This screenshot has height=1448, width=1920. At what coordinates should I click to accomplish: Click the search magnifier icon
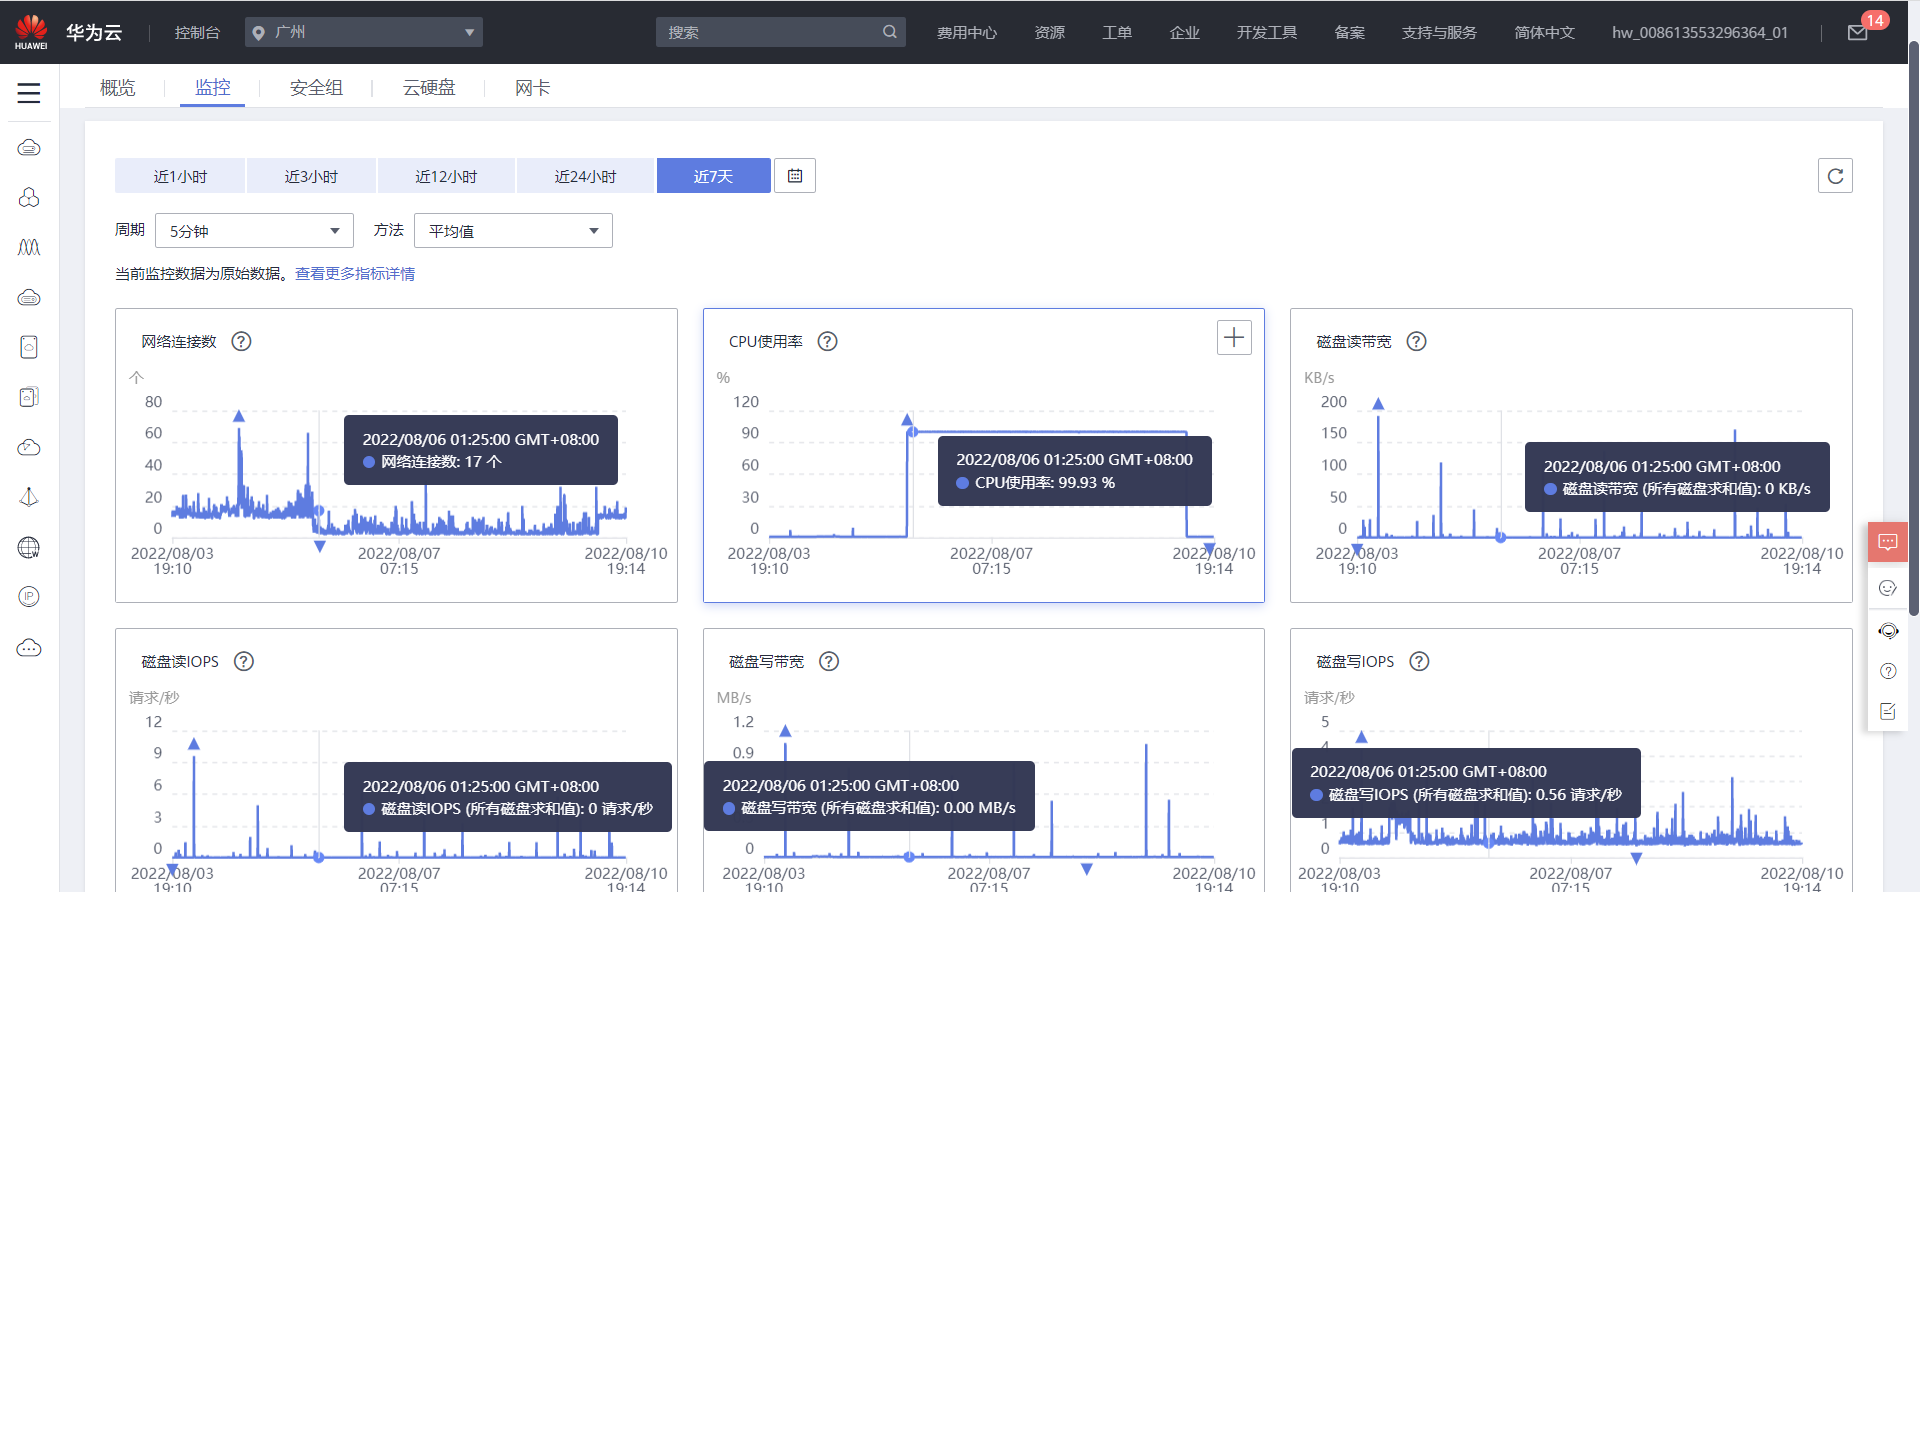point(889,32)
